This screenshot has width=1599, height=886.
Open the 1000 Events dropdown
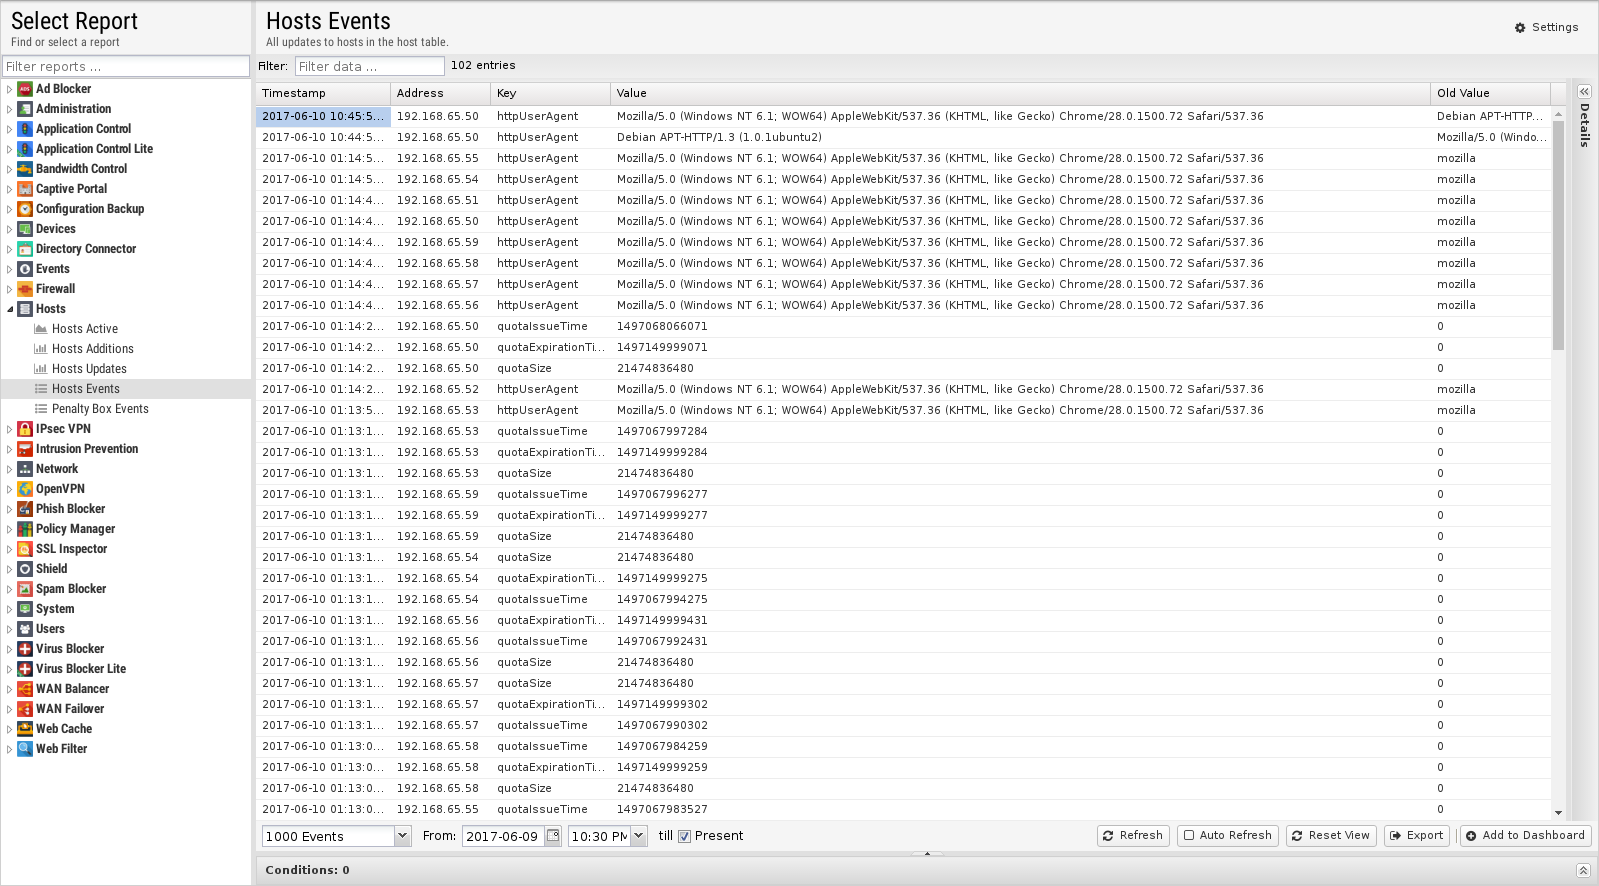402,836
